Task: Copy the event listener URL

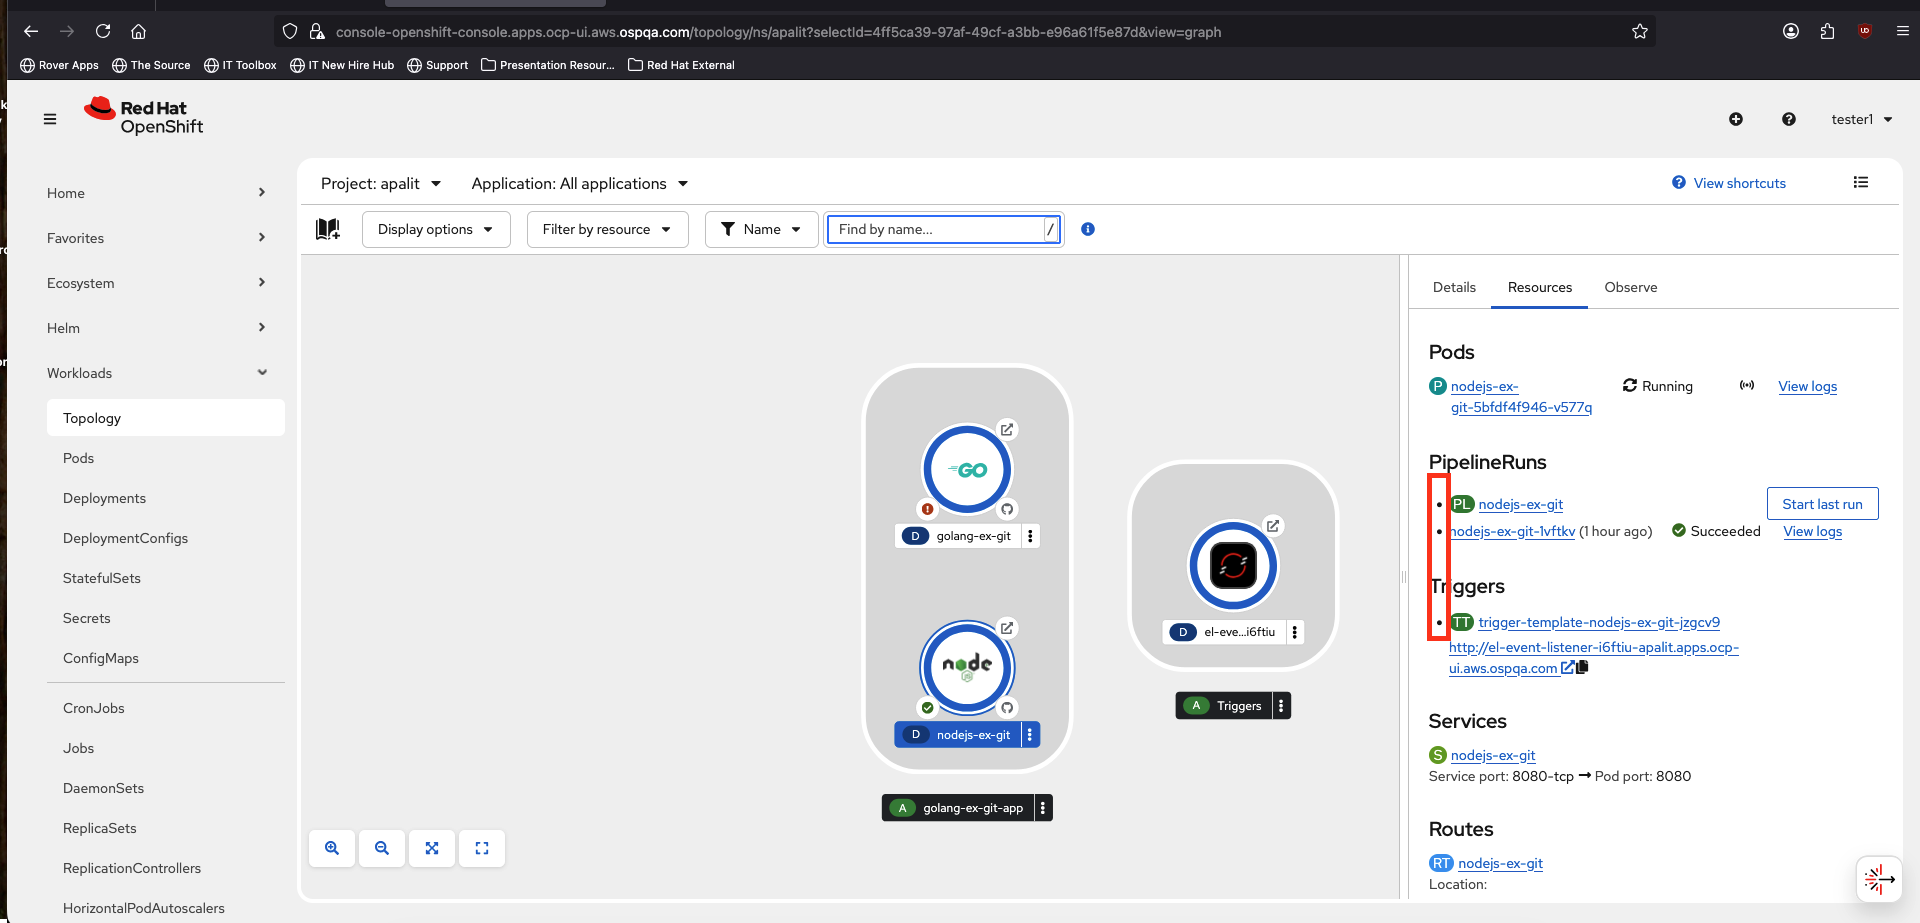Action: click(x=1582, y=668)
